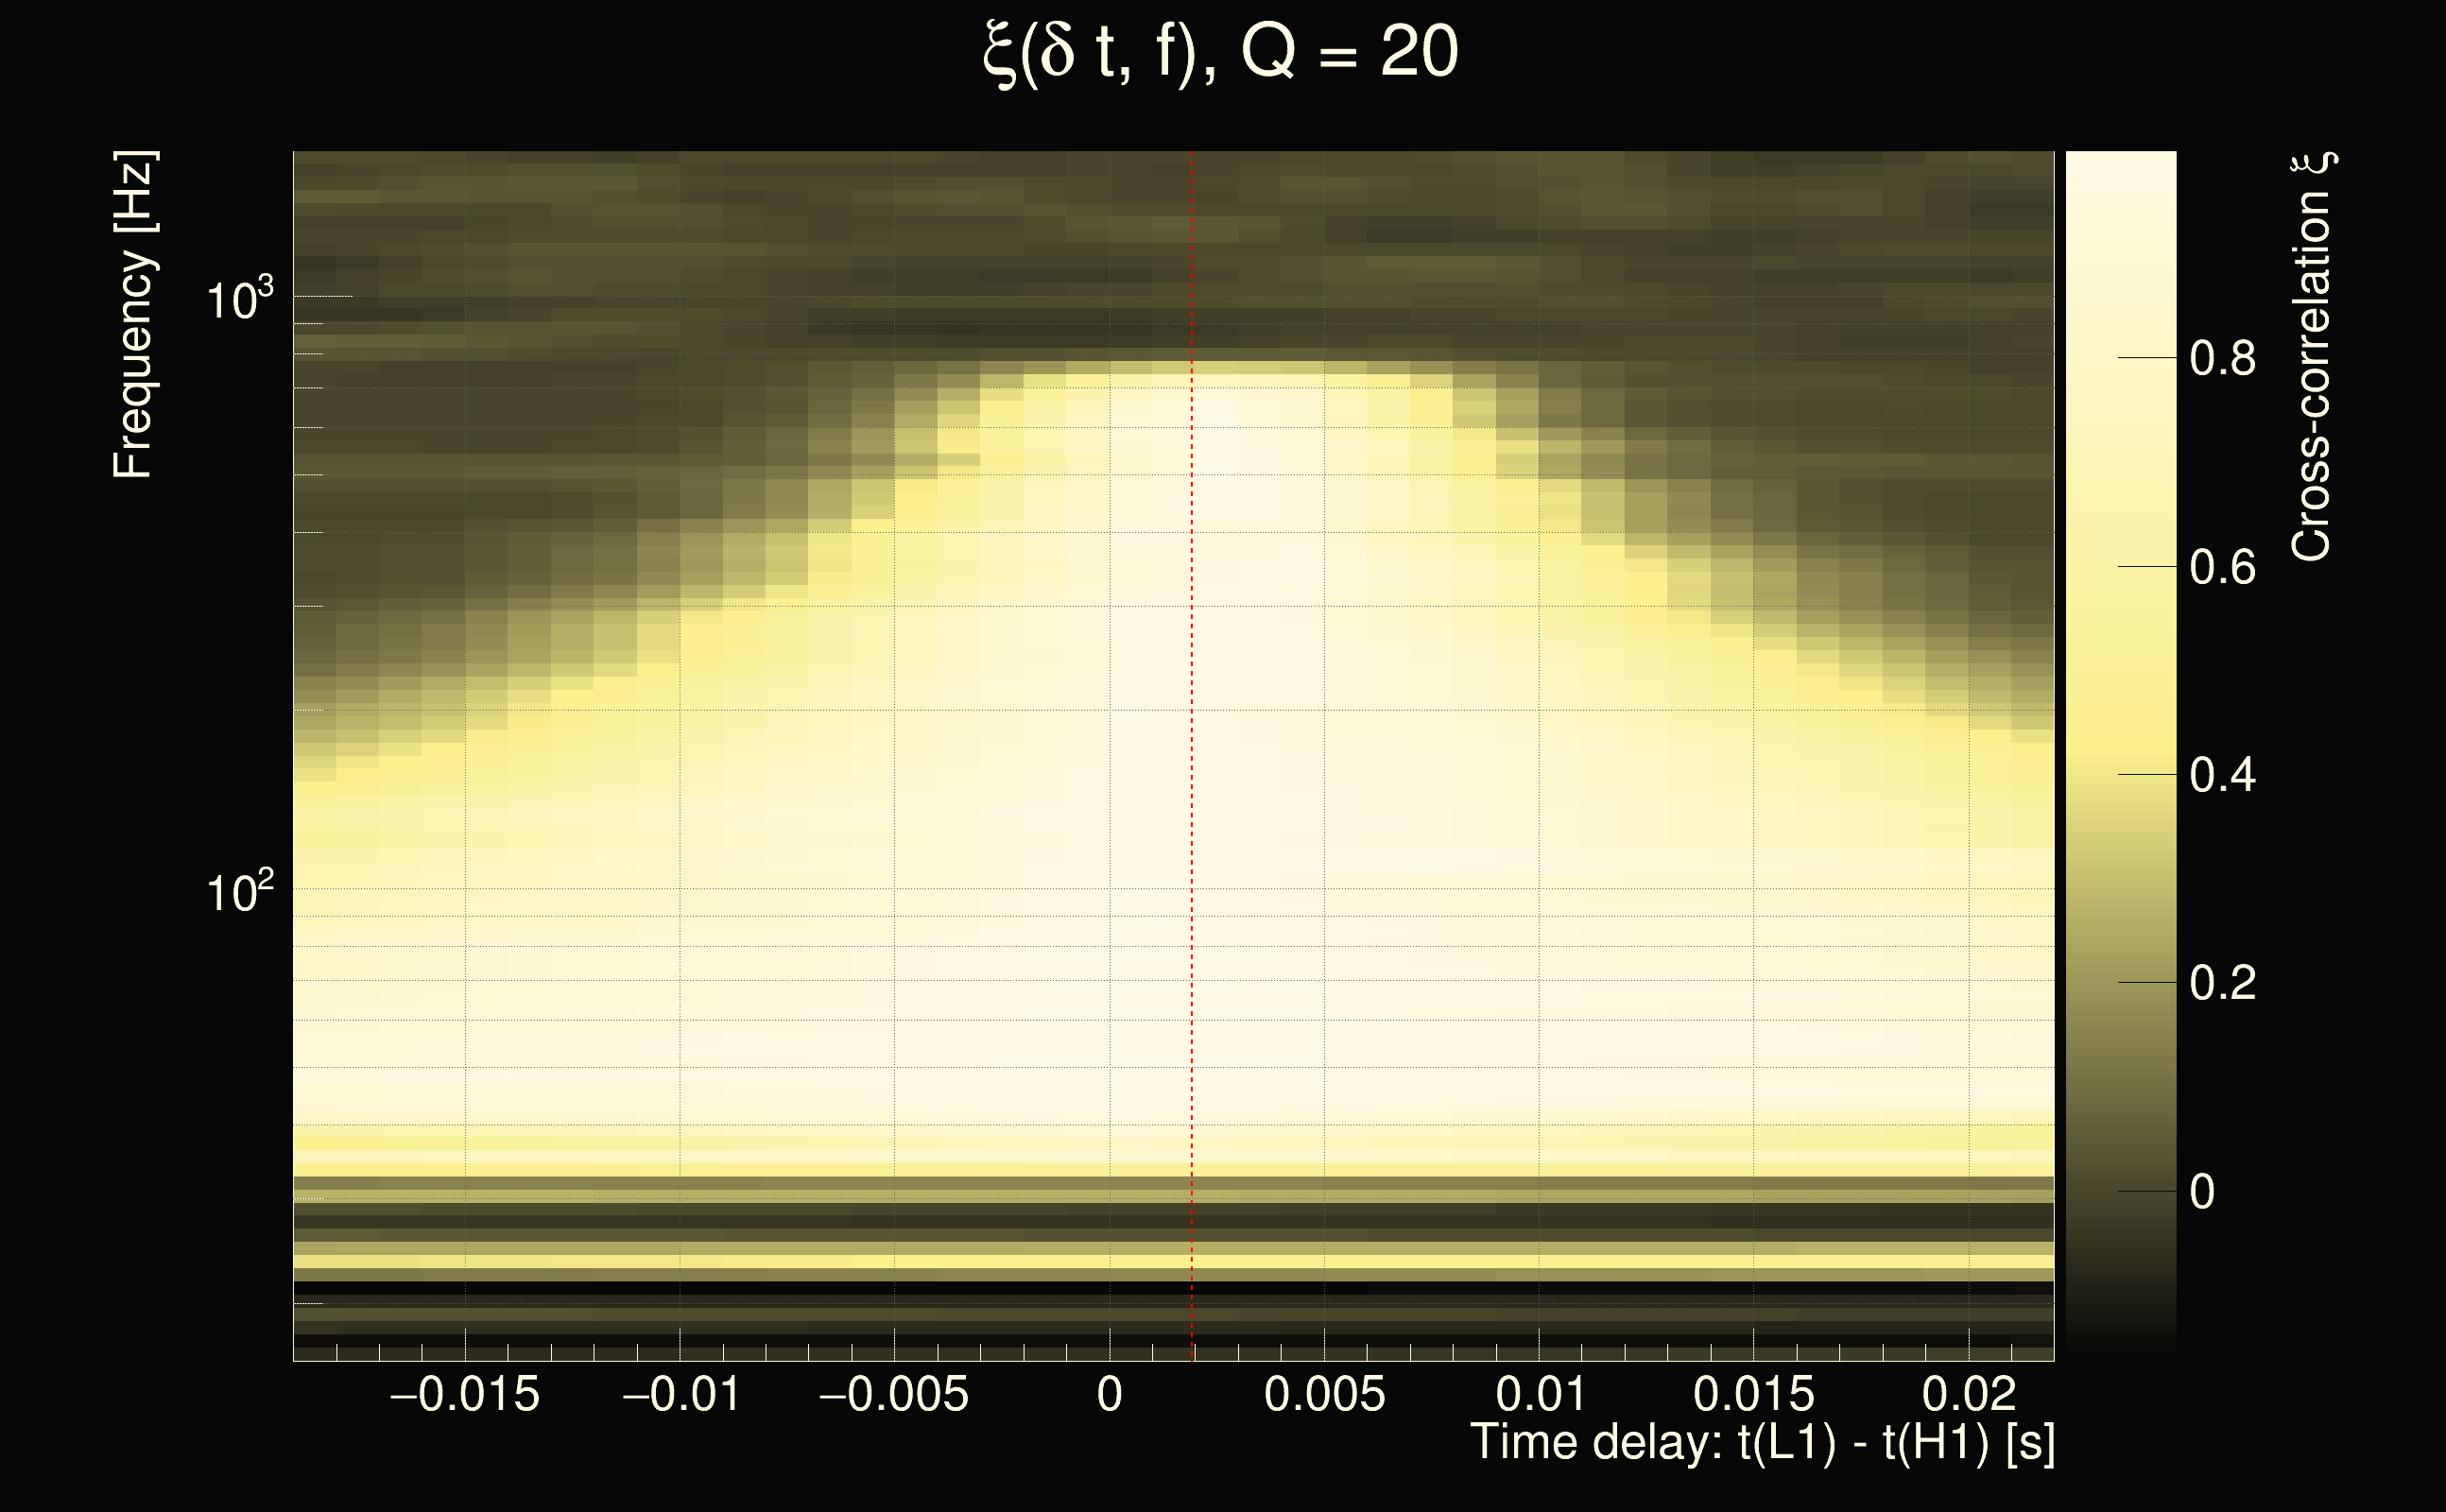Click the 0.6 colorbar tick label
The height and width of the screenshot is (1512, 2446).
(2222, 568)
